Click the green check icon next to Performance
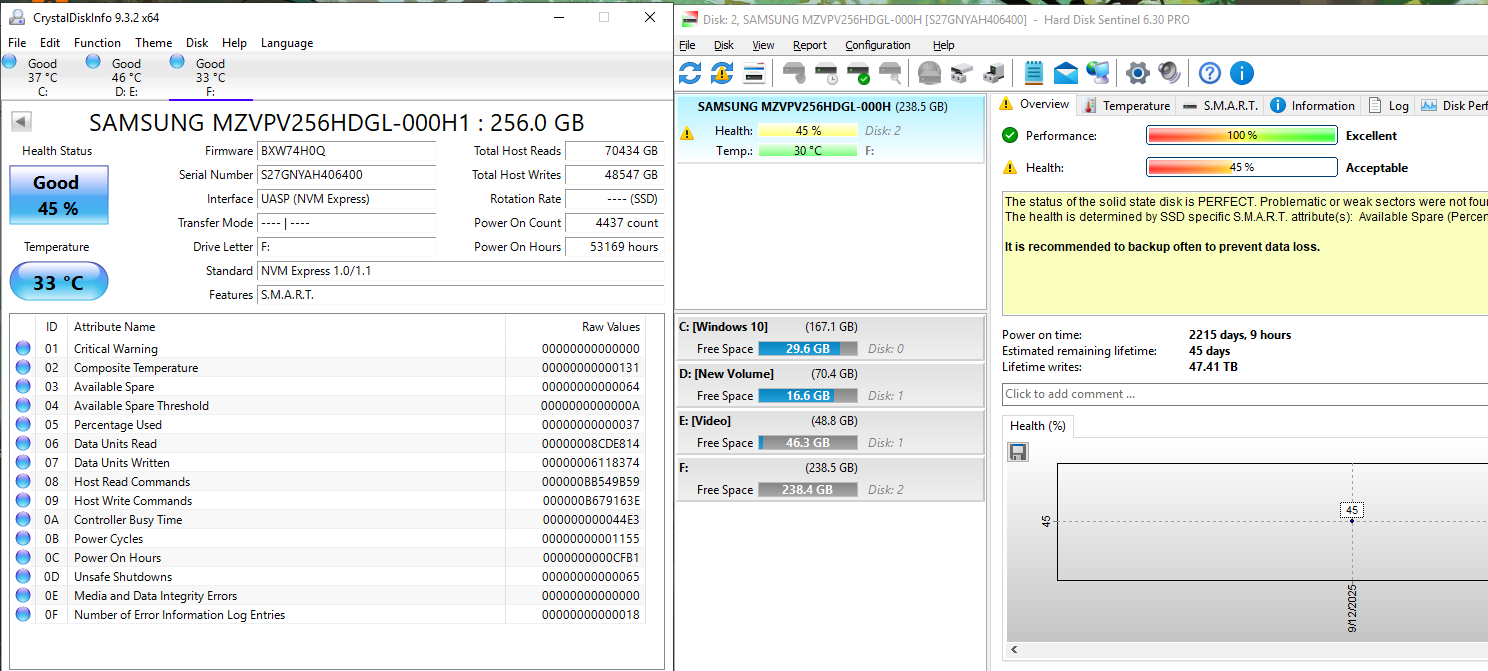 [x=1010, y=135]
